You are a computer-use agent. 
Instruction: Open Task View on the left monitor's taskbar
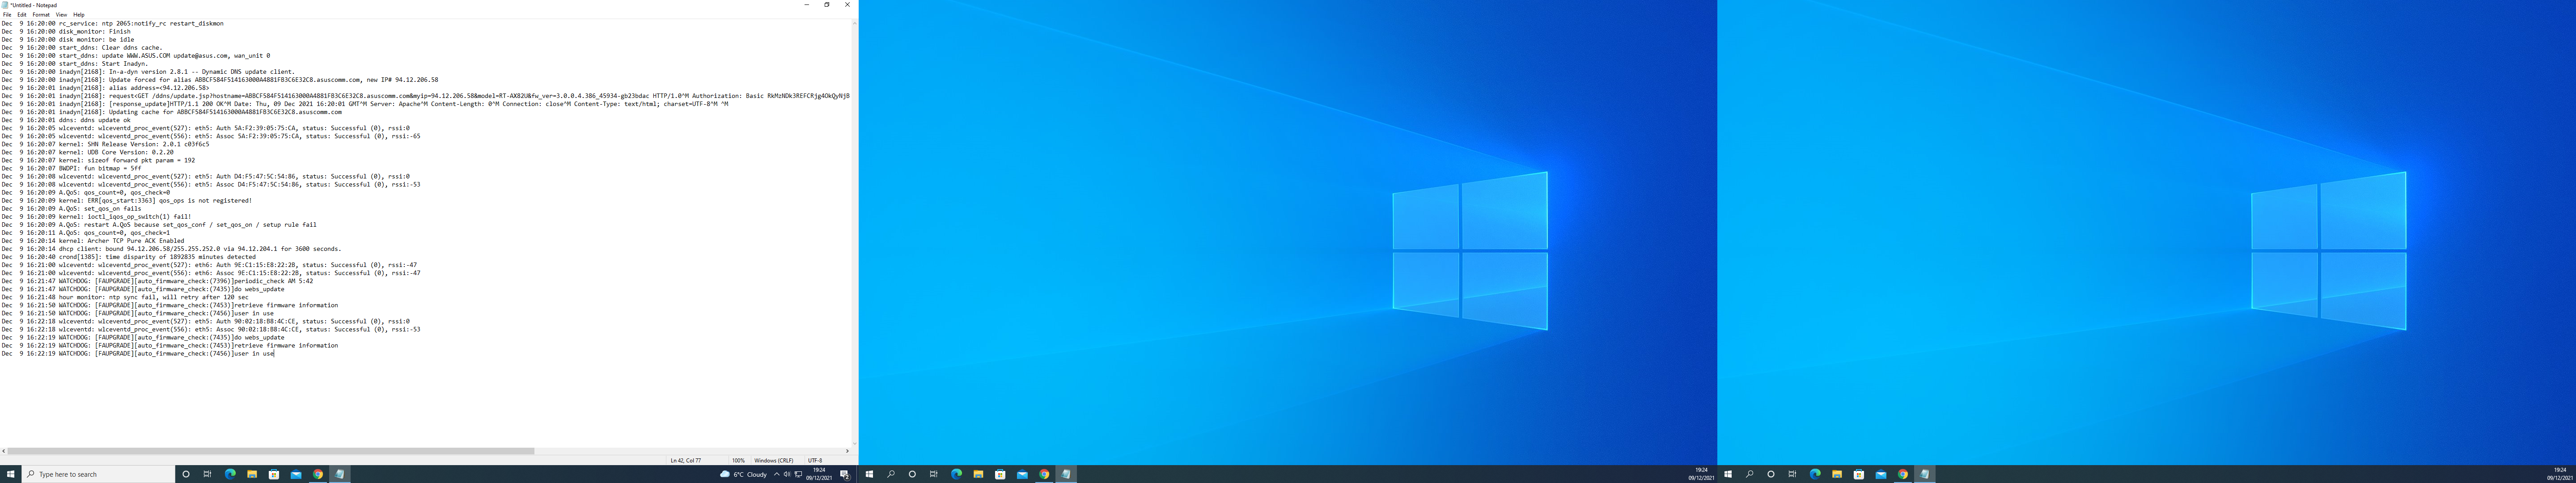208,474
